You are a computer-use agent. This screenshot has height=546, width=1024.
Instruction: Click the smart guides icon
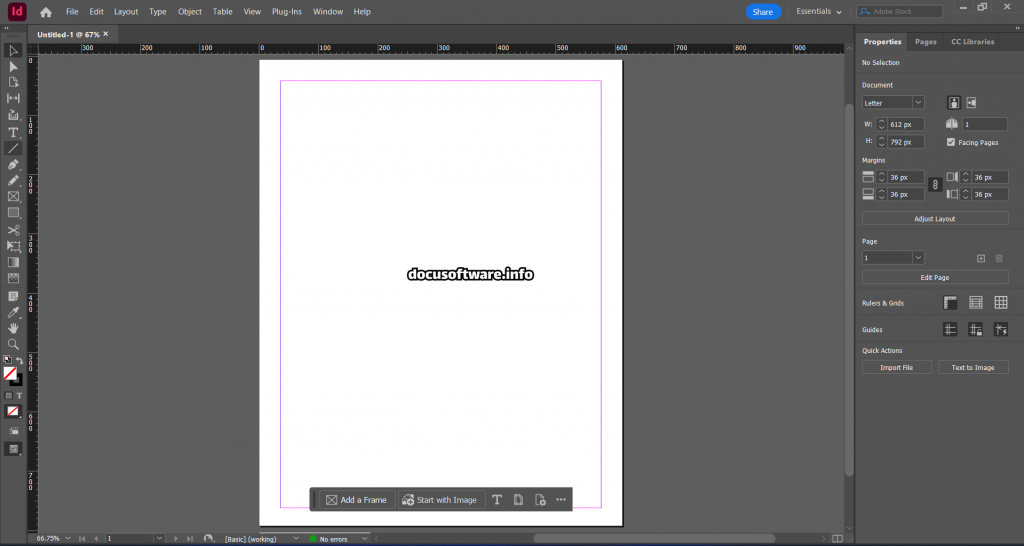(1001, 330)
